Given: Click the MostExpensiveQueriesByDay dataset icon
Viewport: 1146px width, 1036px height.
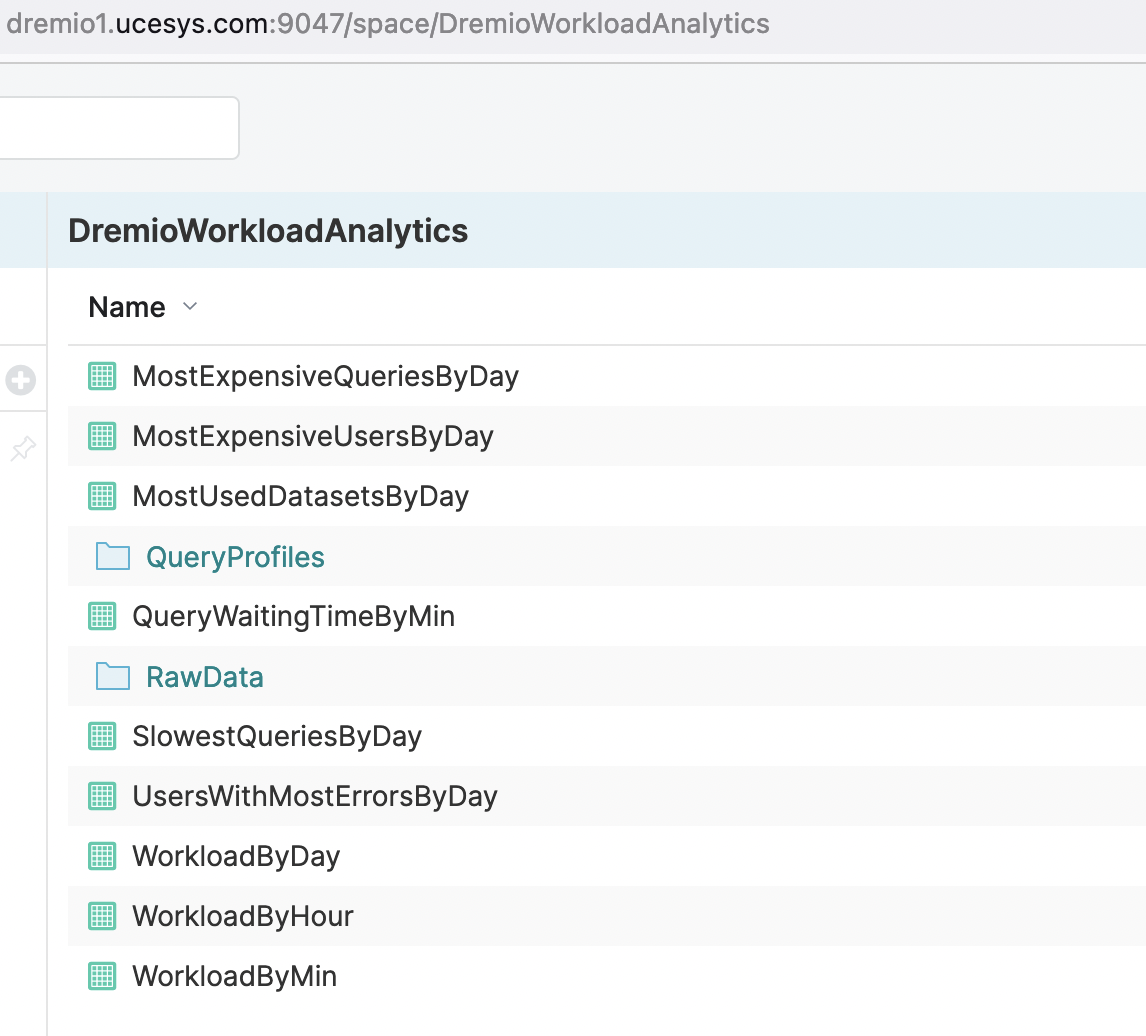Looking at the screenshot, I should [x=102, y=376].
